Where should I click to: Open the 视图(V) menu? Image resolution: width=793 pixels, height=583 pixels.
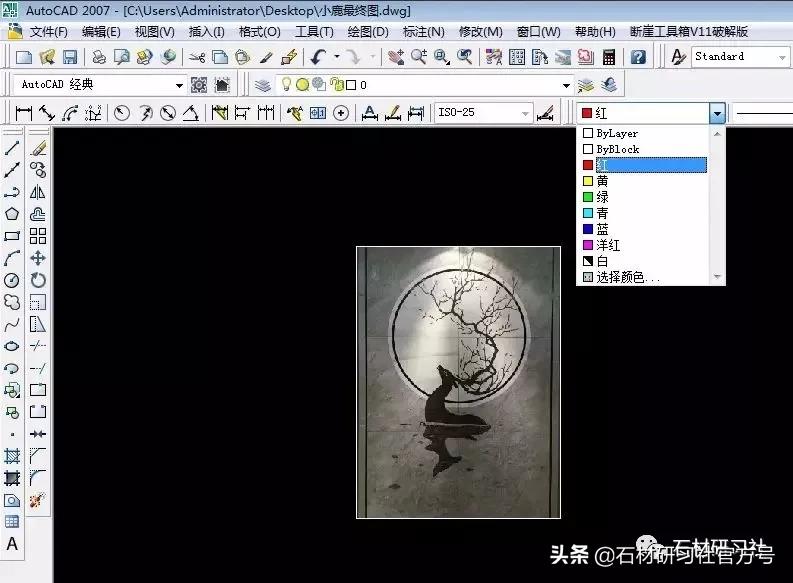pyautogui.click(x=154, y=32)
